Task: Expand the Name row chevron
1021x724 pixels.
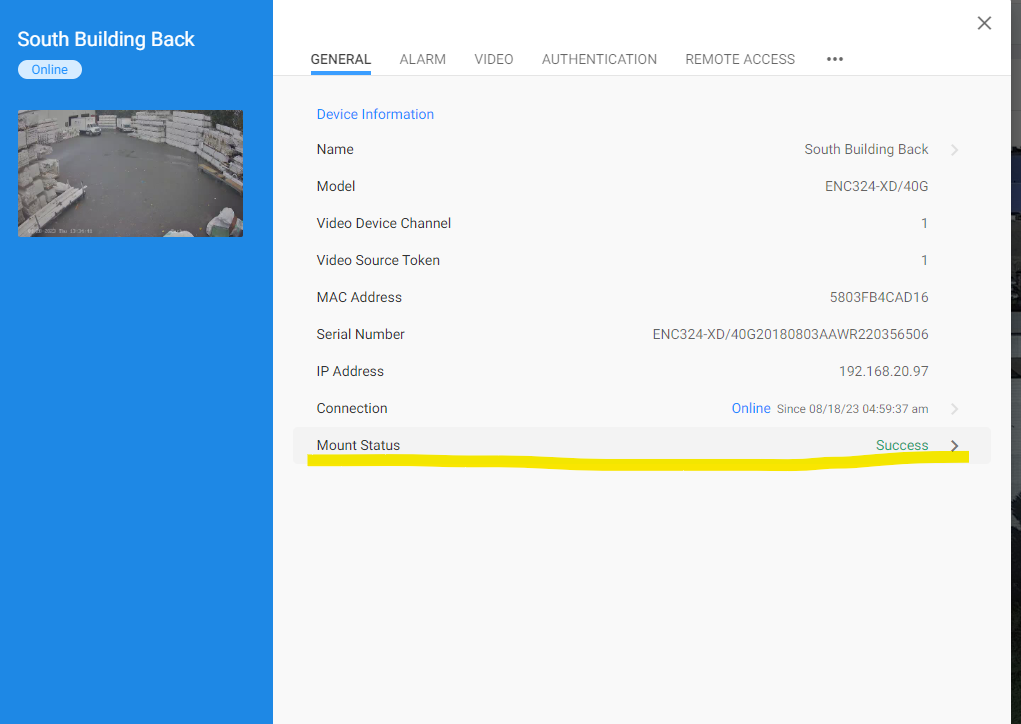Action: pyautogui.click(x=954, y=150)
